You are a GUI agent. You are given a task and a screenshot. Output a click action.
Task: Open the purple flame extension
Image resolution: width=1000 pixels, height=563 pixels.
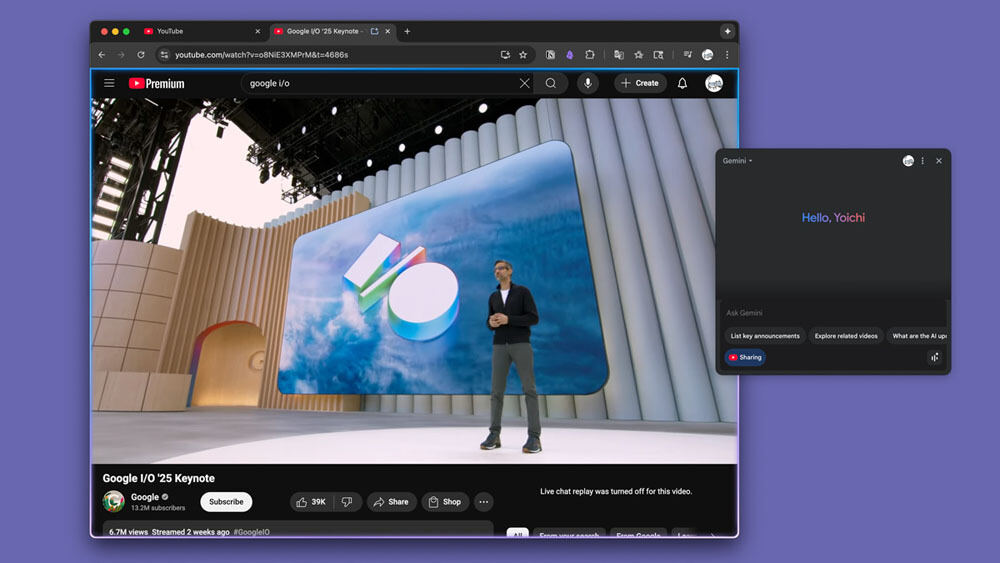click(x=570, y=55)
